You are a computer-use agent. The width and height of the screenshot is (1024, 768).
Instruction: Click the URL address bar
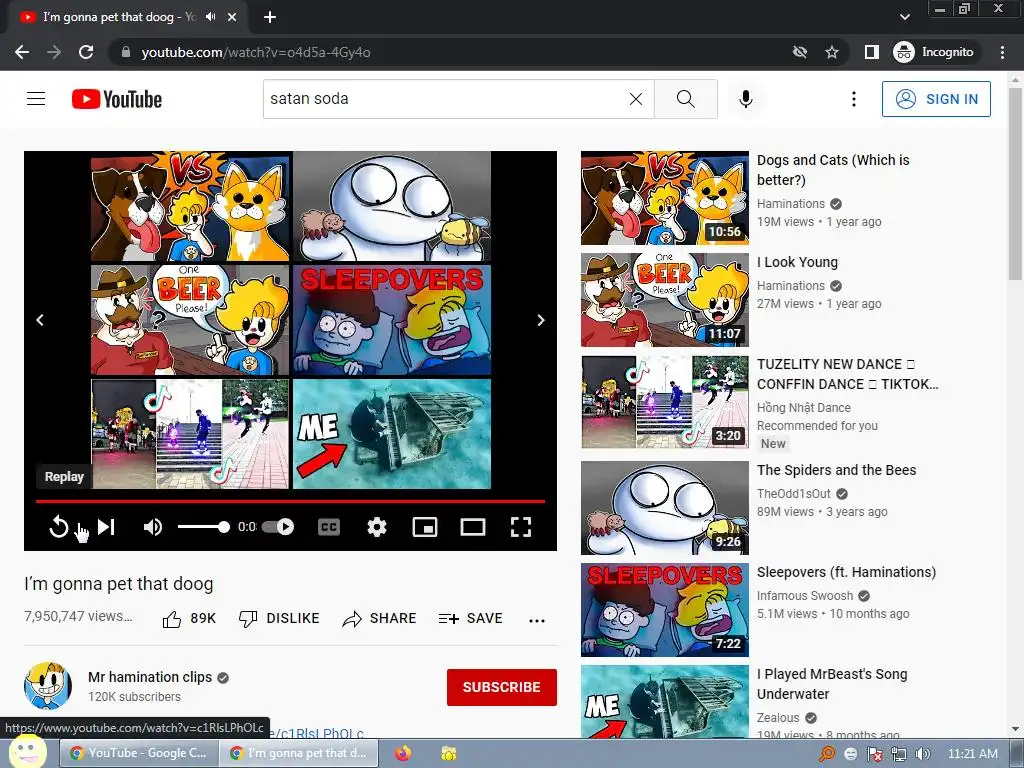pyautogui.click(x=457, y=52)
